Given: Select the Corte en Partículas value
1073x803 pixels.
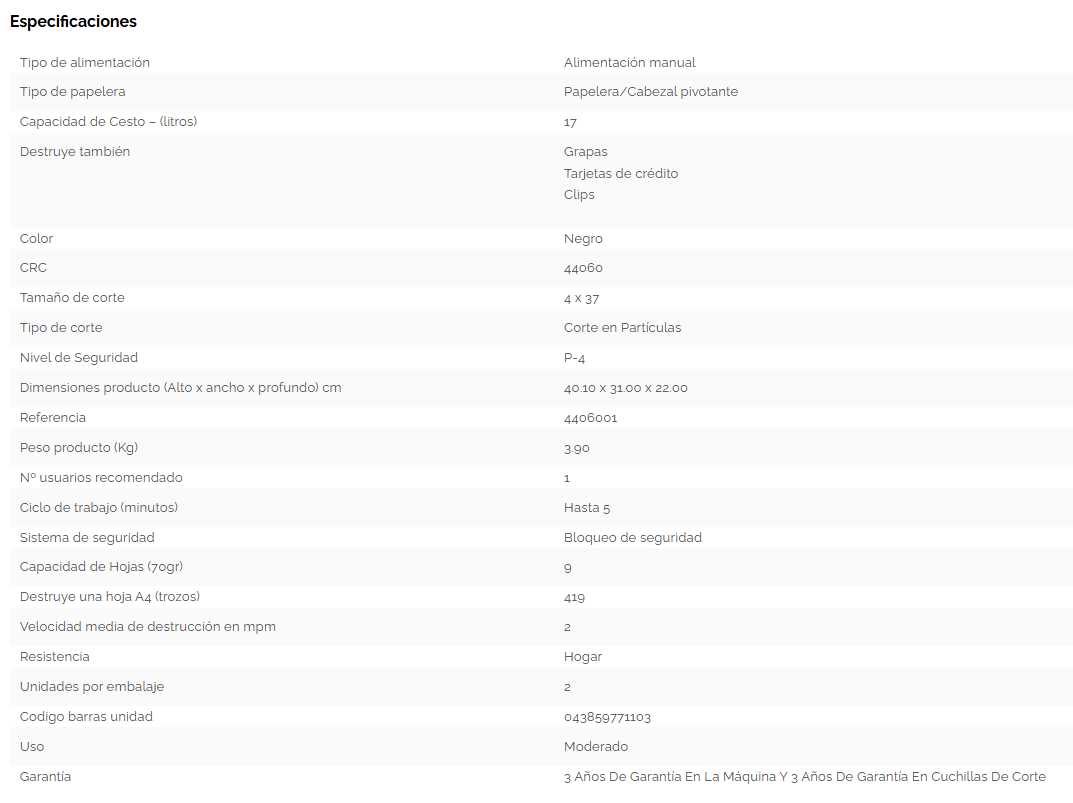Looking at the screenshot, I should click(x=622, y=328).
